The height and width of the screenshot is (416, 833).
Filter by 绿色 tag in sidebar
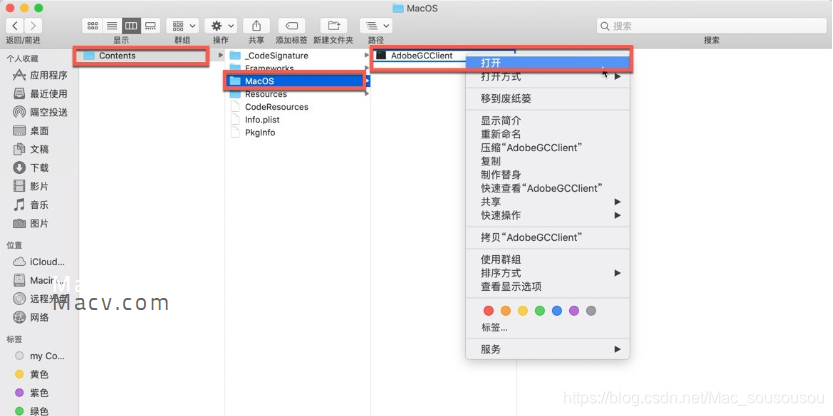pos(31,411)
